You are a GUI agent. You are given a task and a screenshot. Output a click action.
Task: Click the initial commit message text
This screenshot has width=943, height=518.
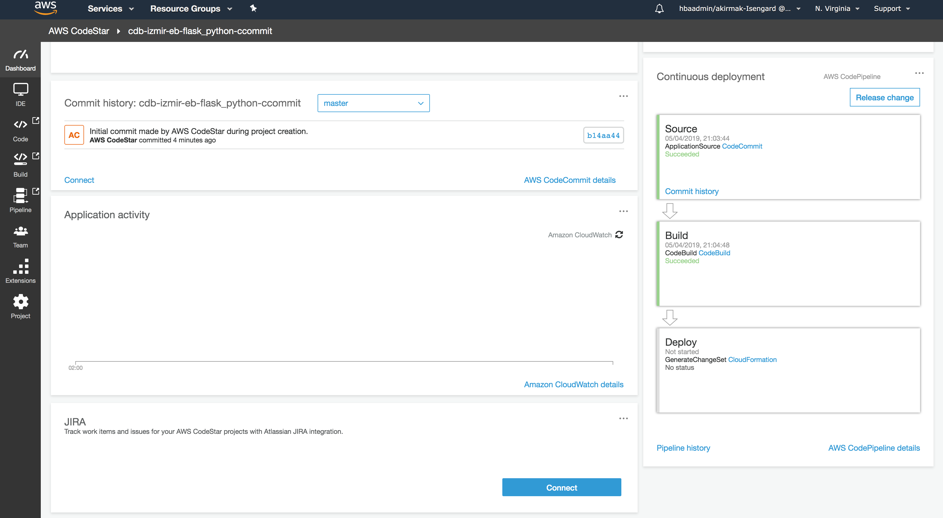tap(198, 131)
